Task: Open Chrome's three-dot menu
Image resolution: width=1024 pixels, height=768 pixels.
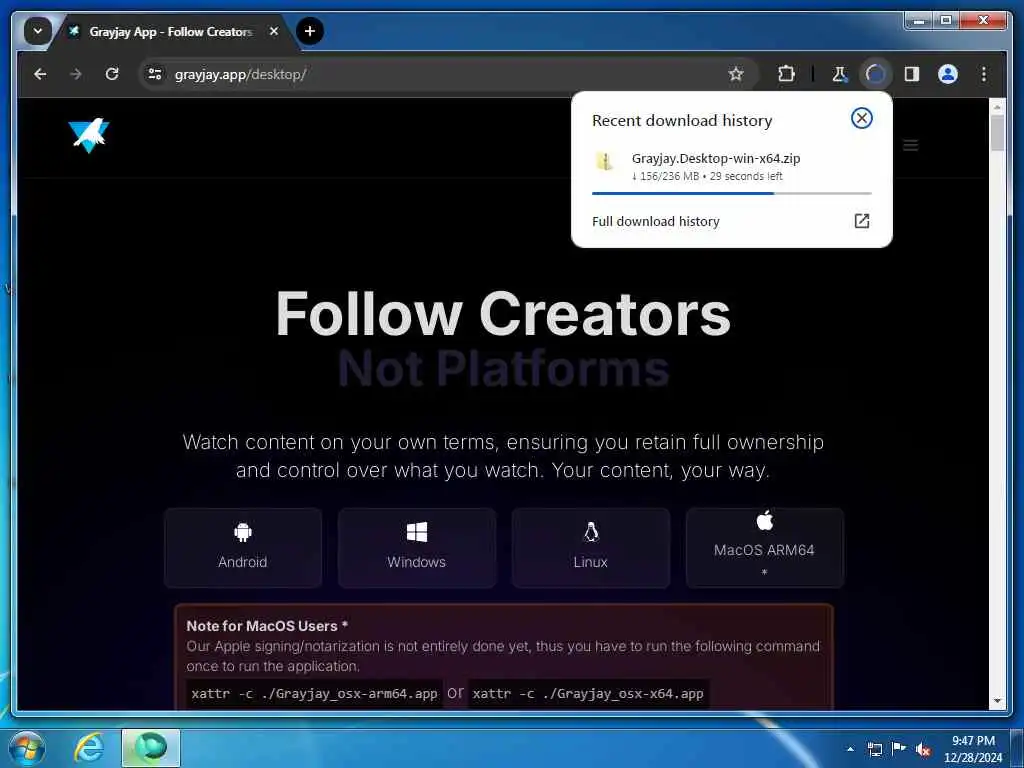Action: pos(984,74)
